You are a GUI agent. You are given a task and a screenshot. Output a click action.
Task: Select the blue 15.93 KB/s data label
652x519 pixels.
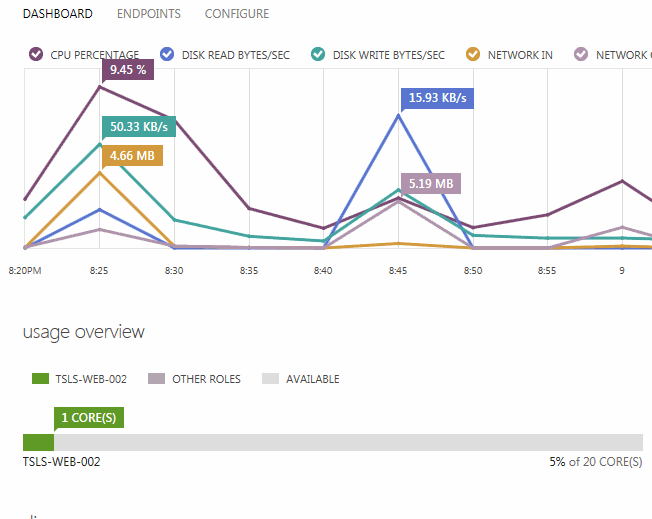pyautogui.click(x=438, y=98)
